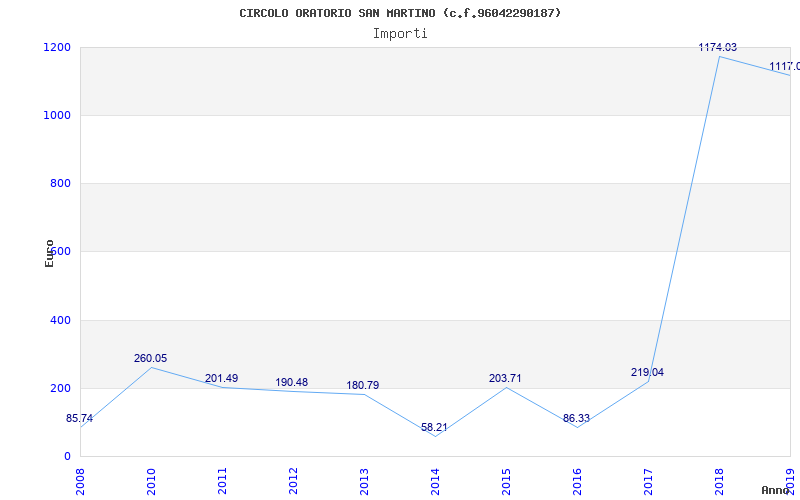800x500 pixels.
Task: Click the 400 y-axis label
Action: pos(60,320)
